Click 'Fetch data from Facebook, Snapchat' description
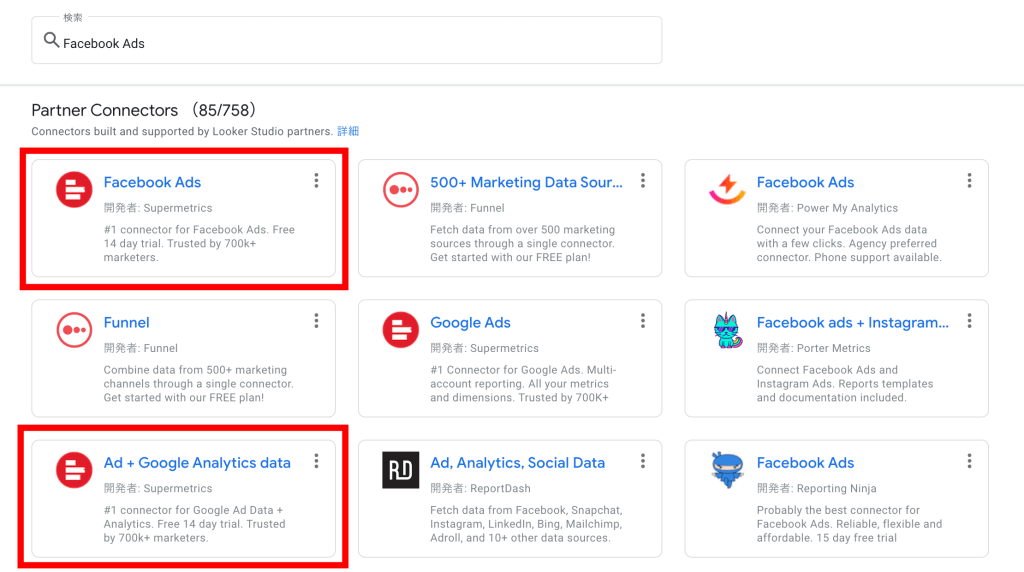The image size is (1024, 572). (526, 524)
